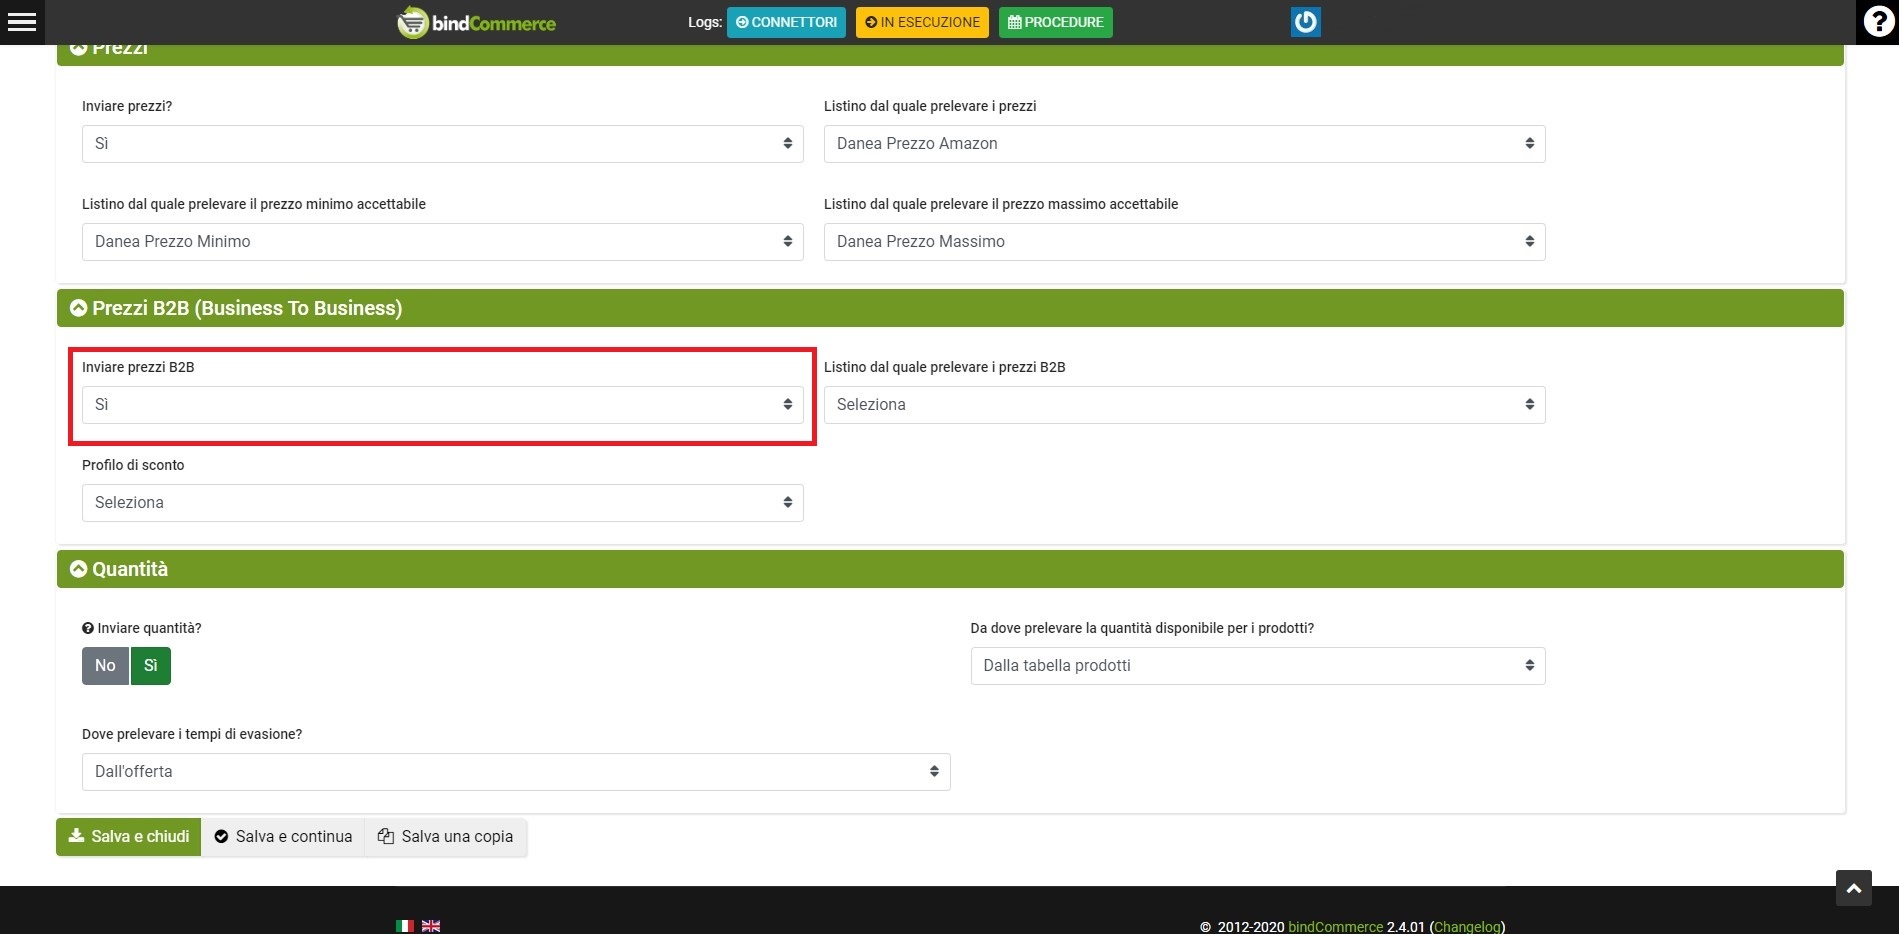
Task: Open Listino prezzi B2B dropdown
Action: click(1184, 405)
